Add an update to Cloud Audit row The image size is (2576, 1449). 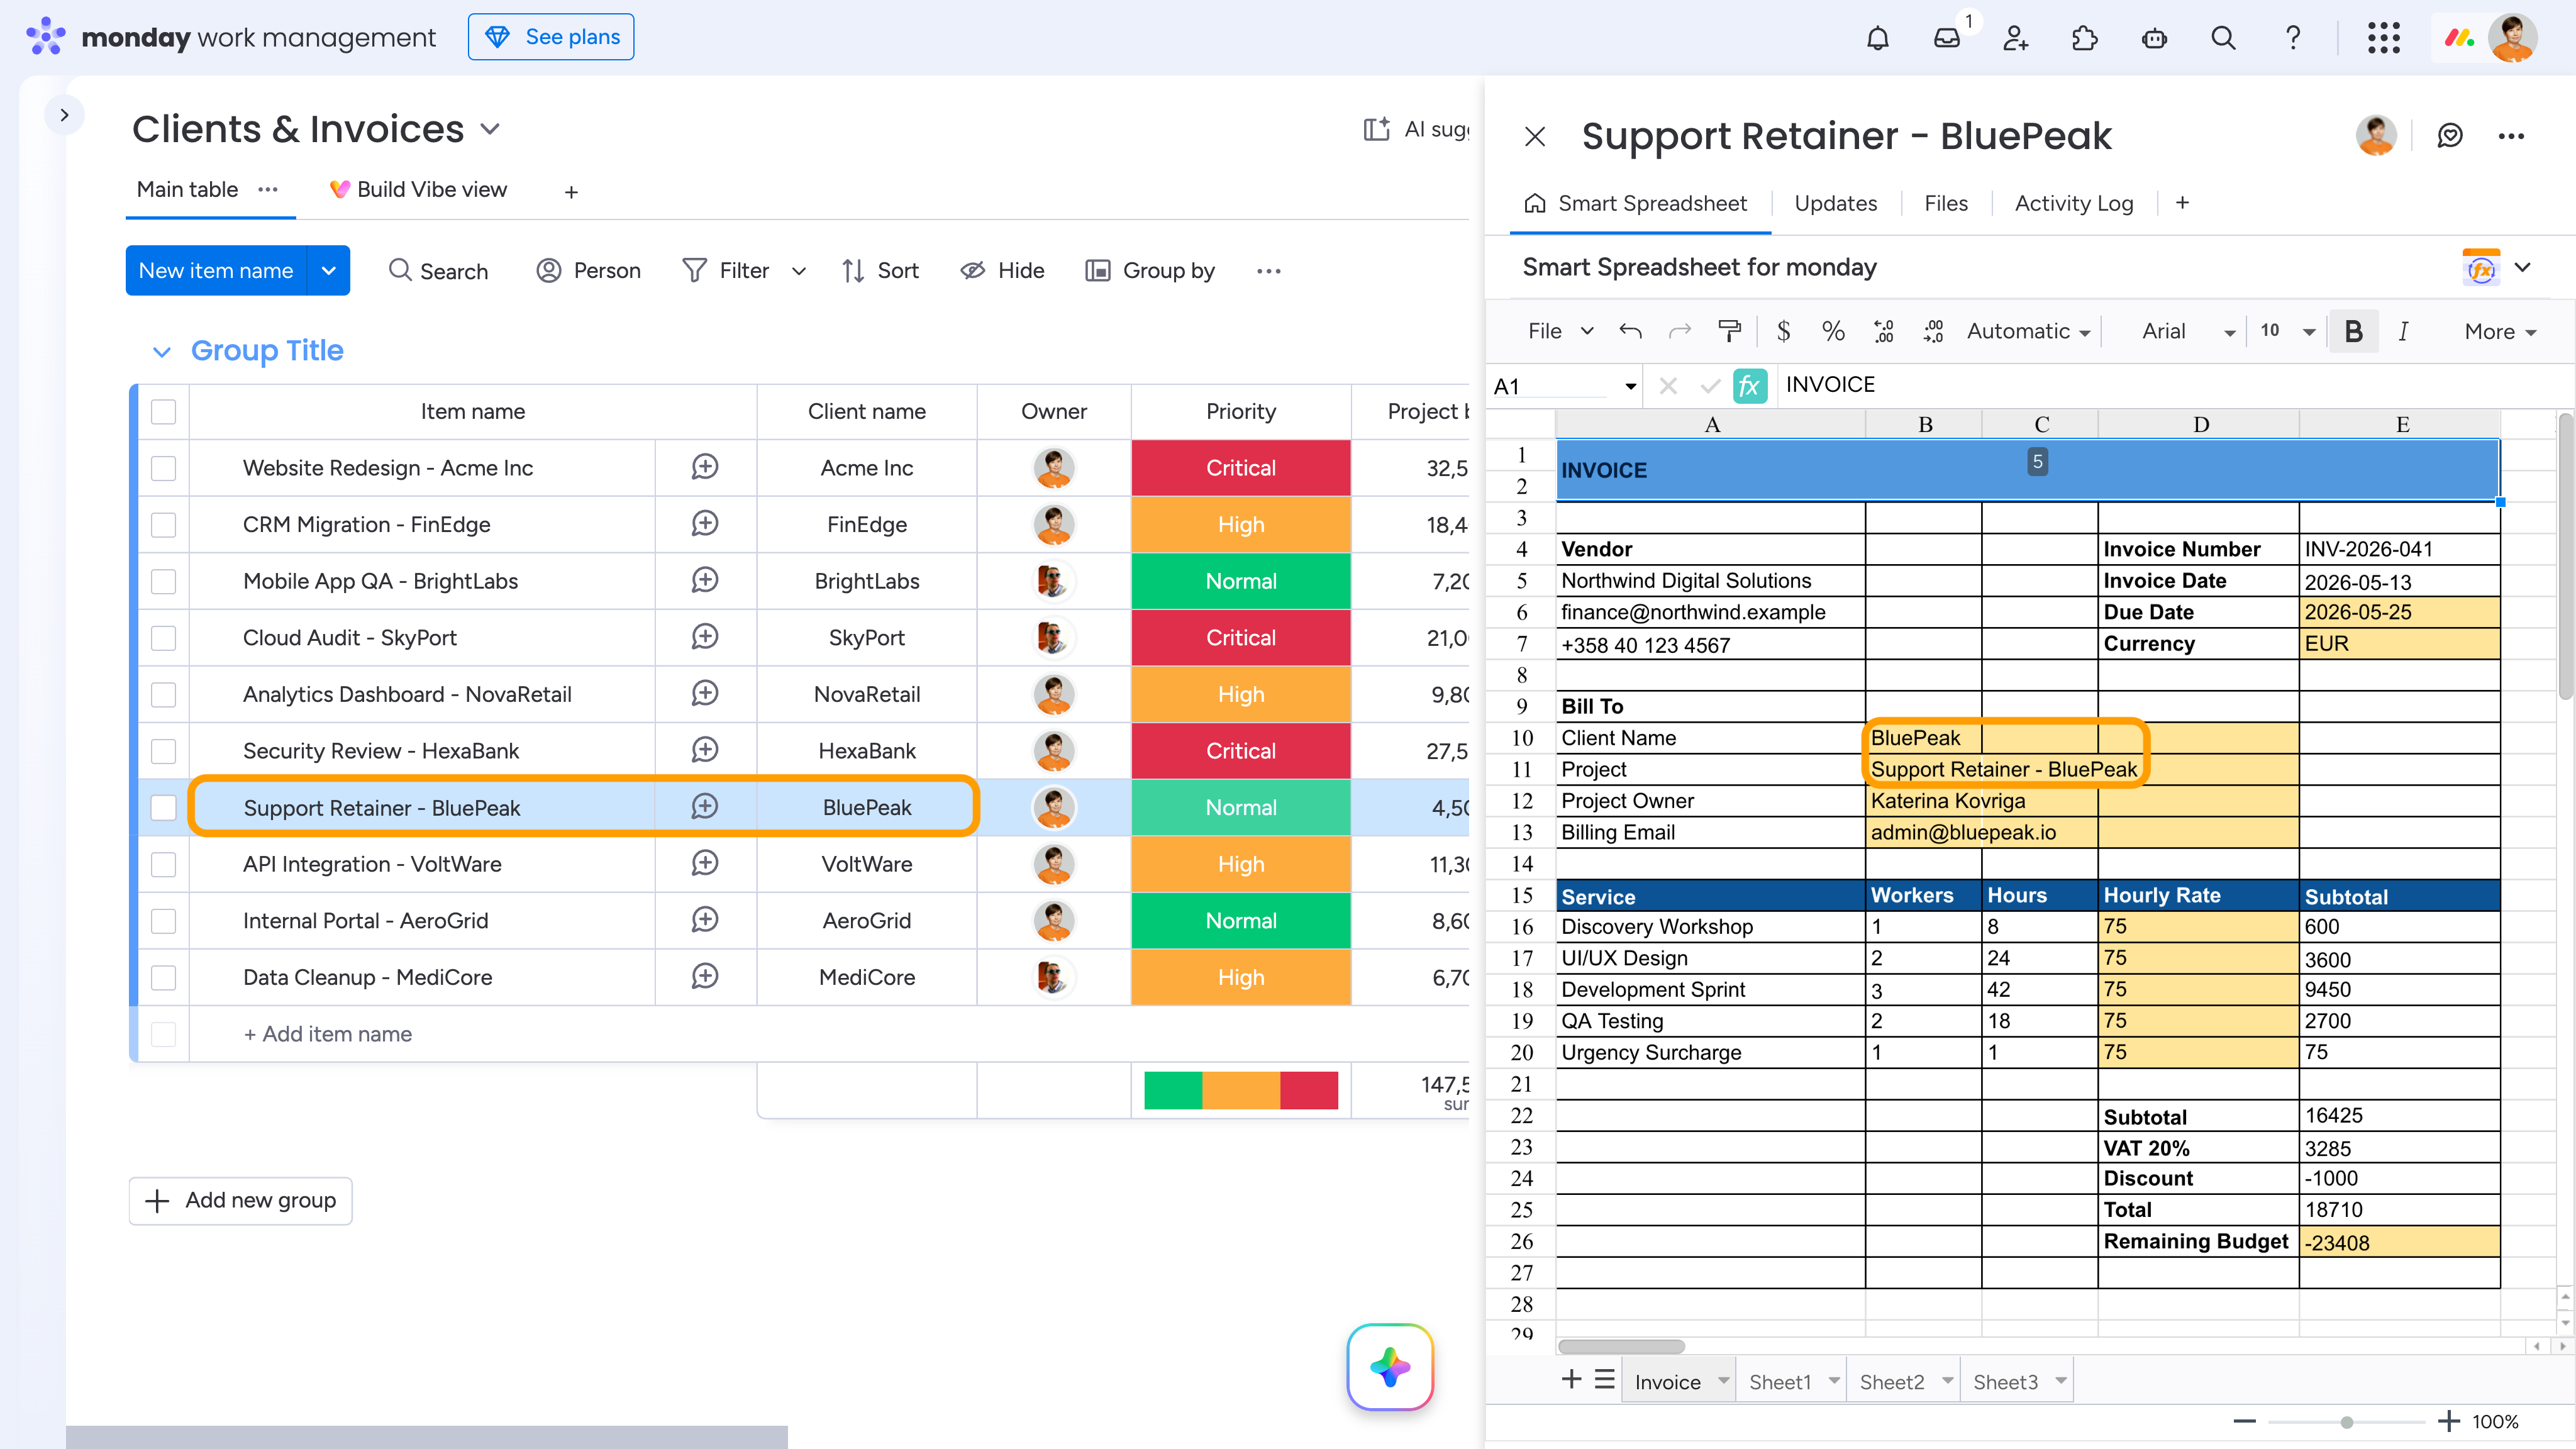705,637
